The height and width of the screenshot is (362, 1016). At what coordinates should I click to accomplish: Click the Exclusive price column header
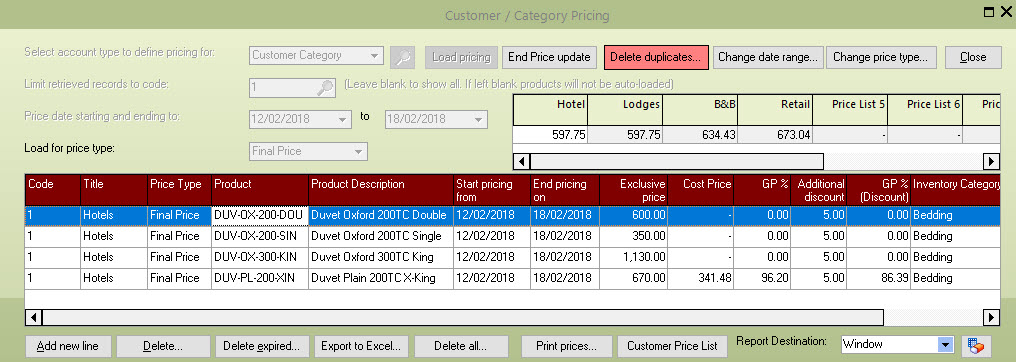click(634, 190)
